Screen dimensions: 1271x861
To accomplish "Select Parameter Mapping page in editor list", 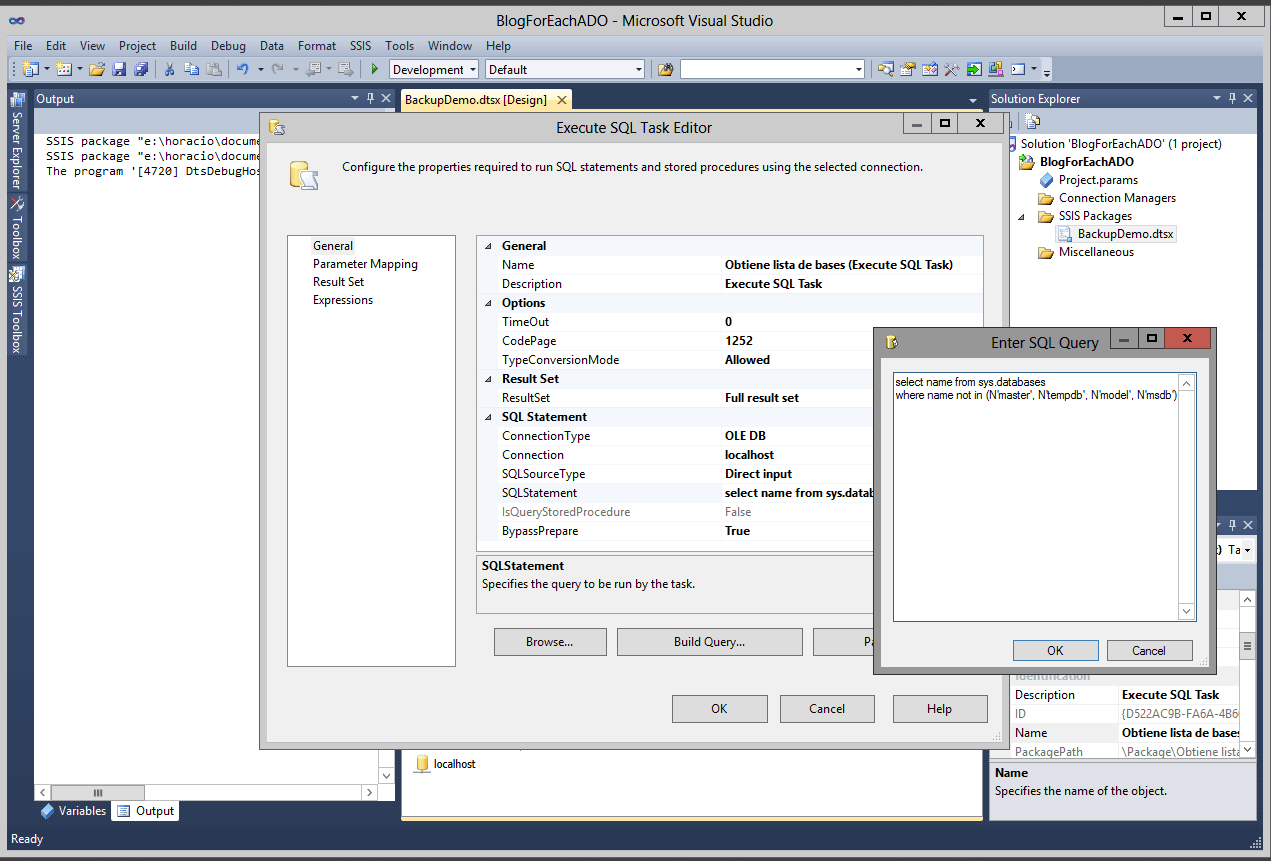I will coord(365,264).
